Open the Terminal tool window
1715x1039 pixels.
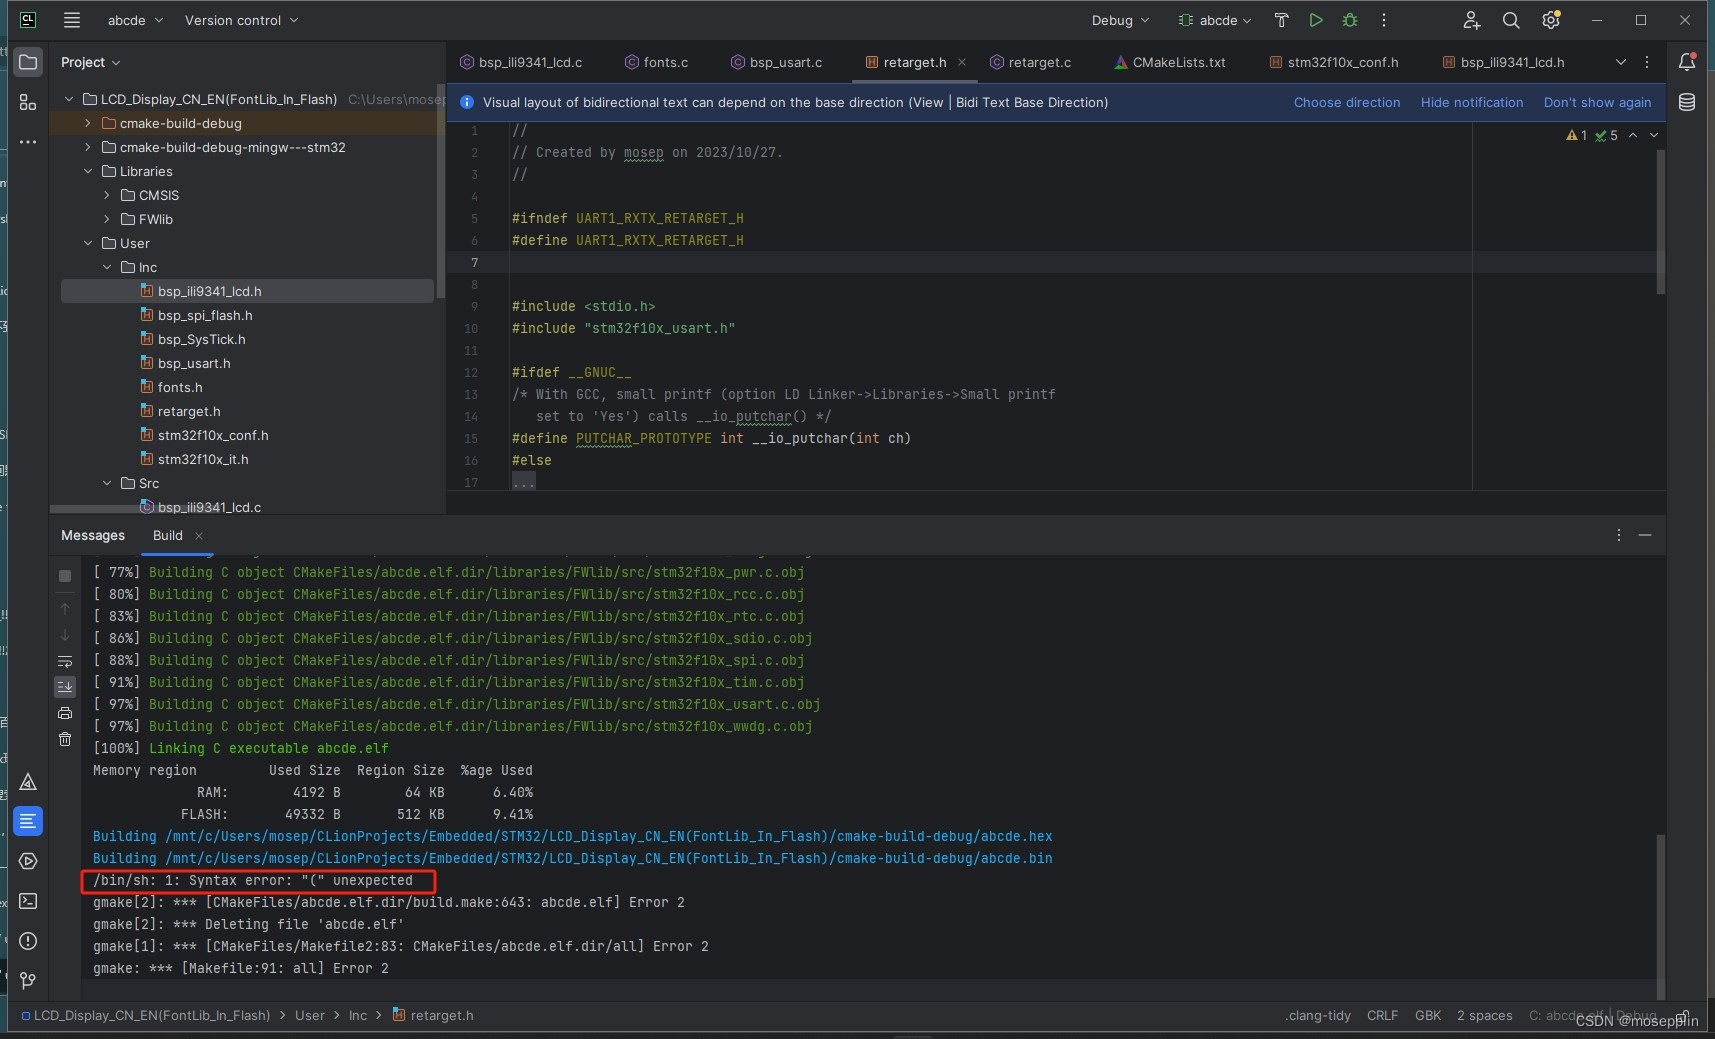(29, 901)
